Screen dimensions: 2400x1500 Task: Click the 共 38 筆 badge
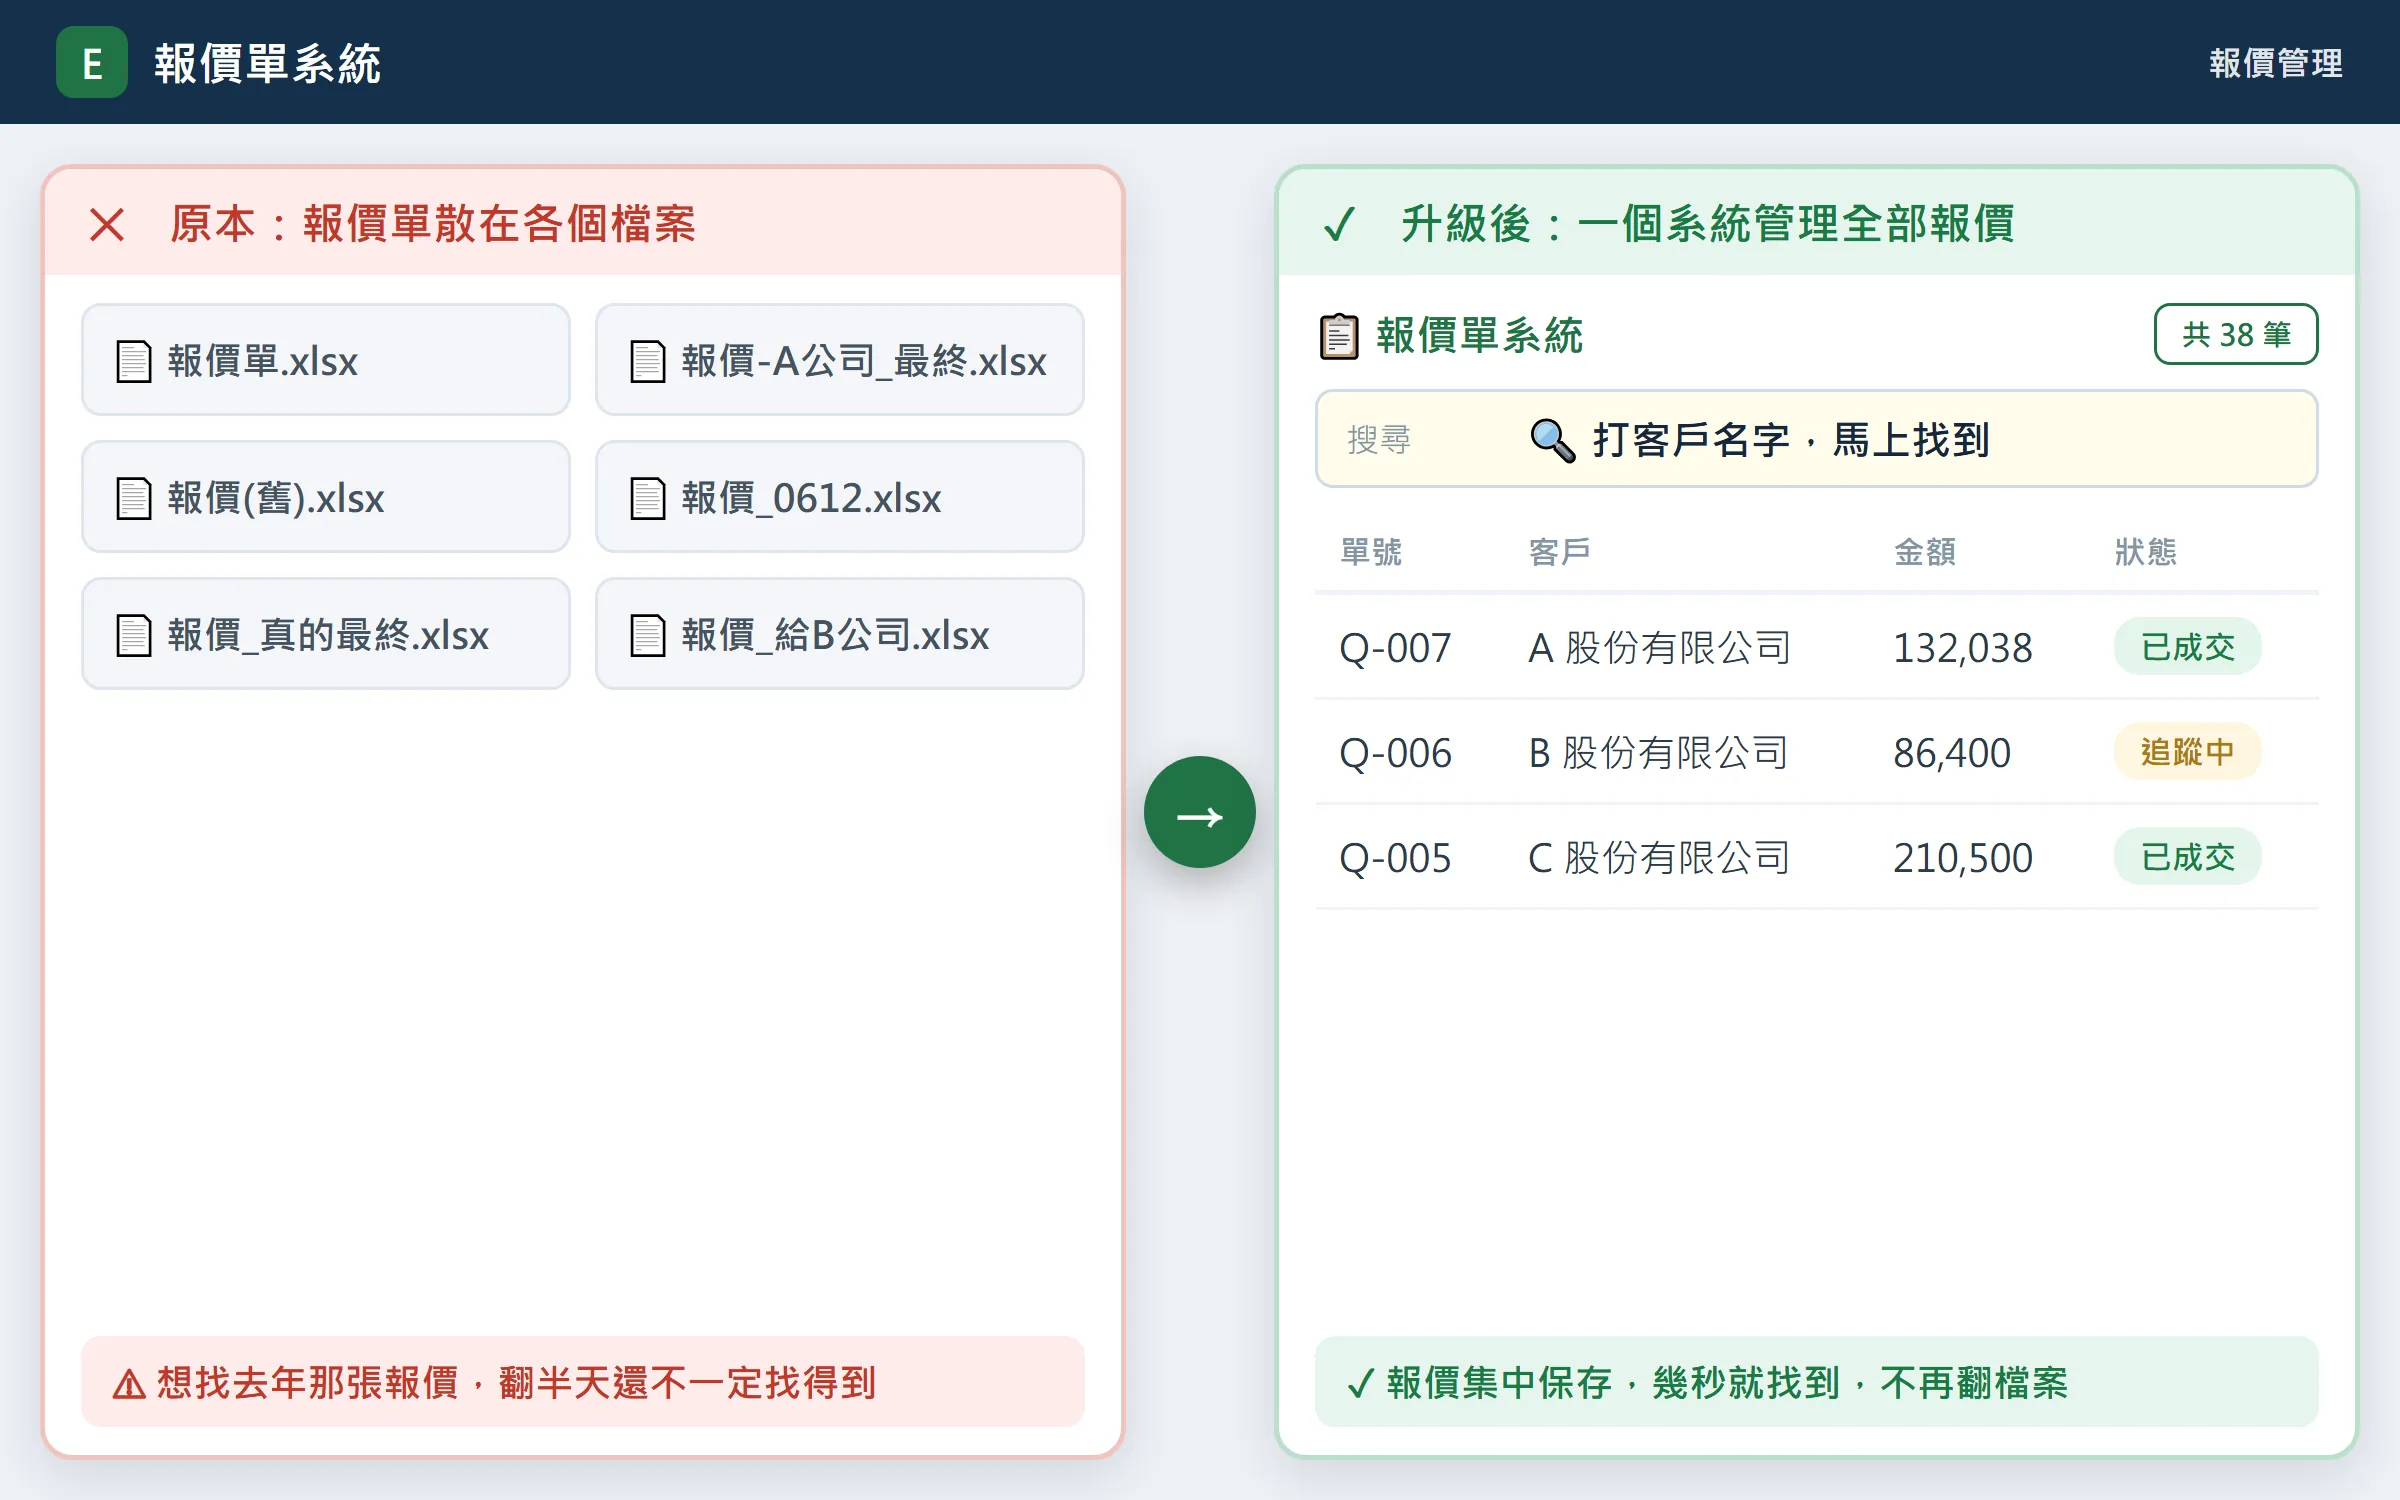[2236, 334]
